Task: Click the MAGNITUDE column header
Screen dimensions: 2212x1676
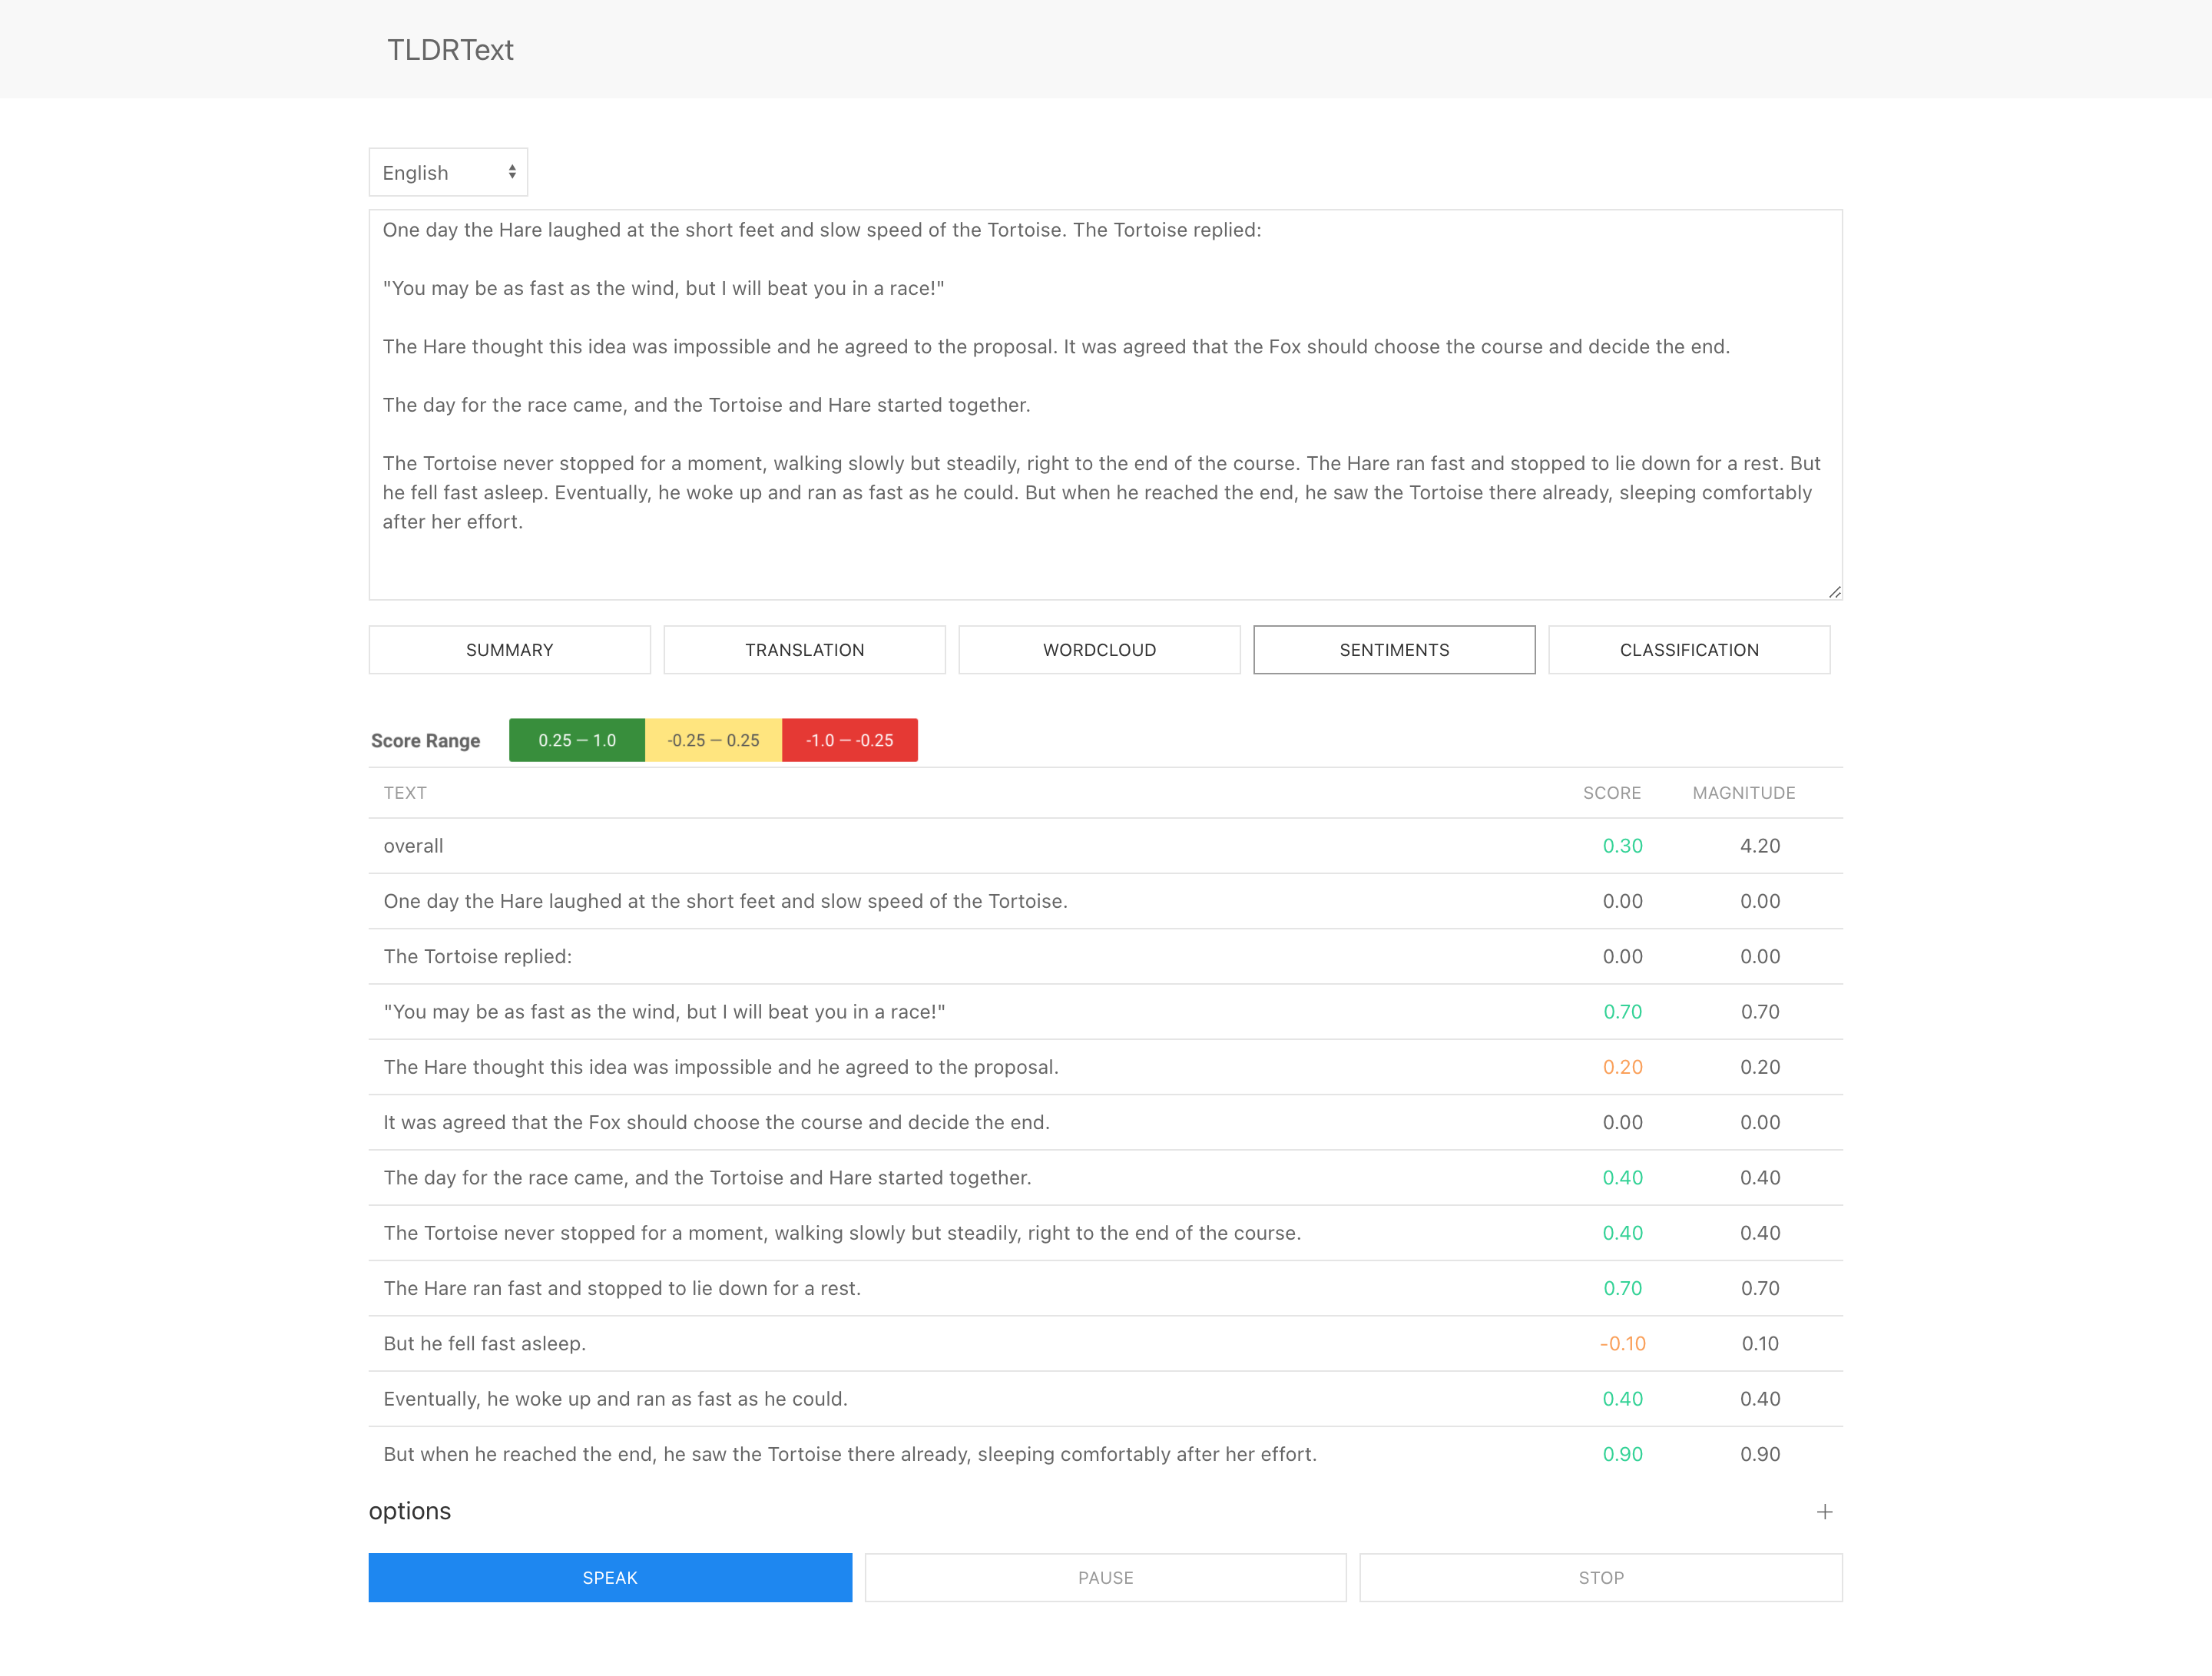Action: (x=1744, y=792)
